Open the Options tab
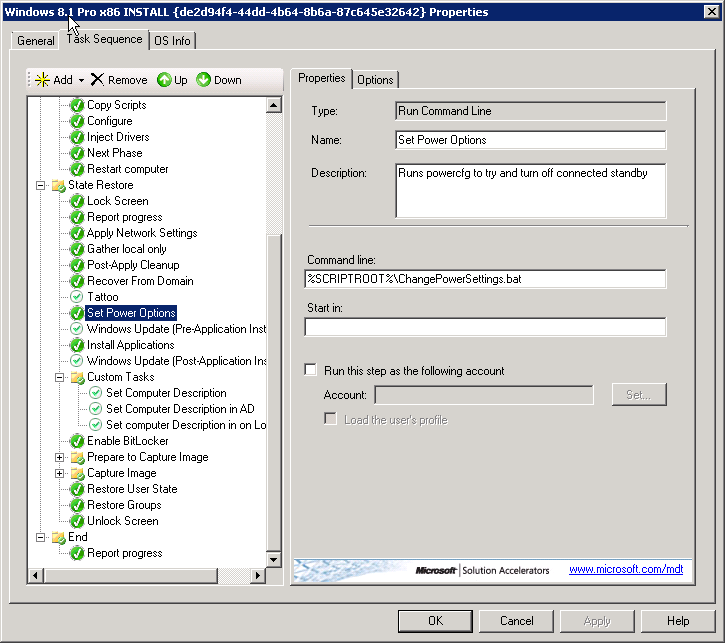The width and height of the screenshot is (725, 643). click(375, 80)
